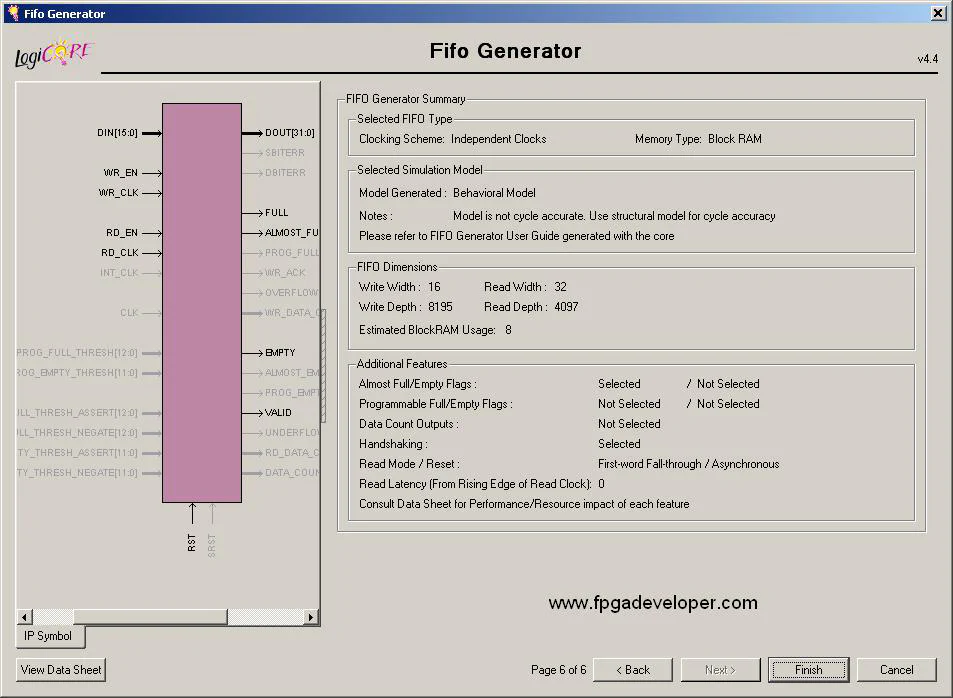The width and height of the screenshot is (953, 698).
Task: Open the View Data Sheet button
Action: point(61,670)
